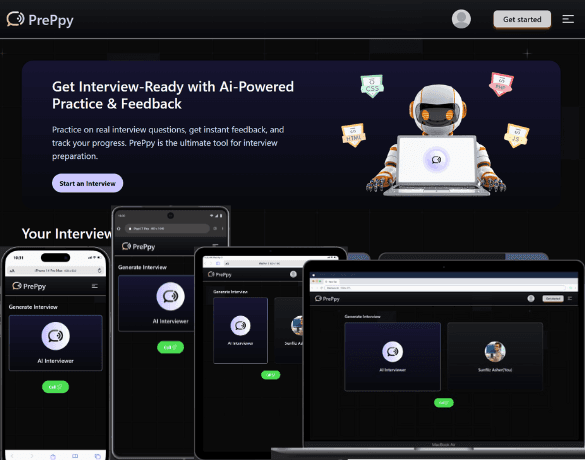Click the PrePpy chat bubble logo icon
Screen dimensions: 585x460
point(15,19)
